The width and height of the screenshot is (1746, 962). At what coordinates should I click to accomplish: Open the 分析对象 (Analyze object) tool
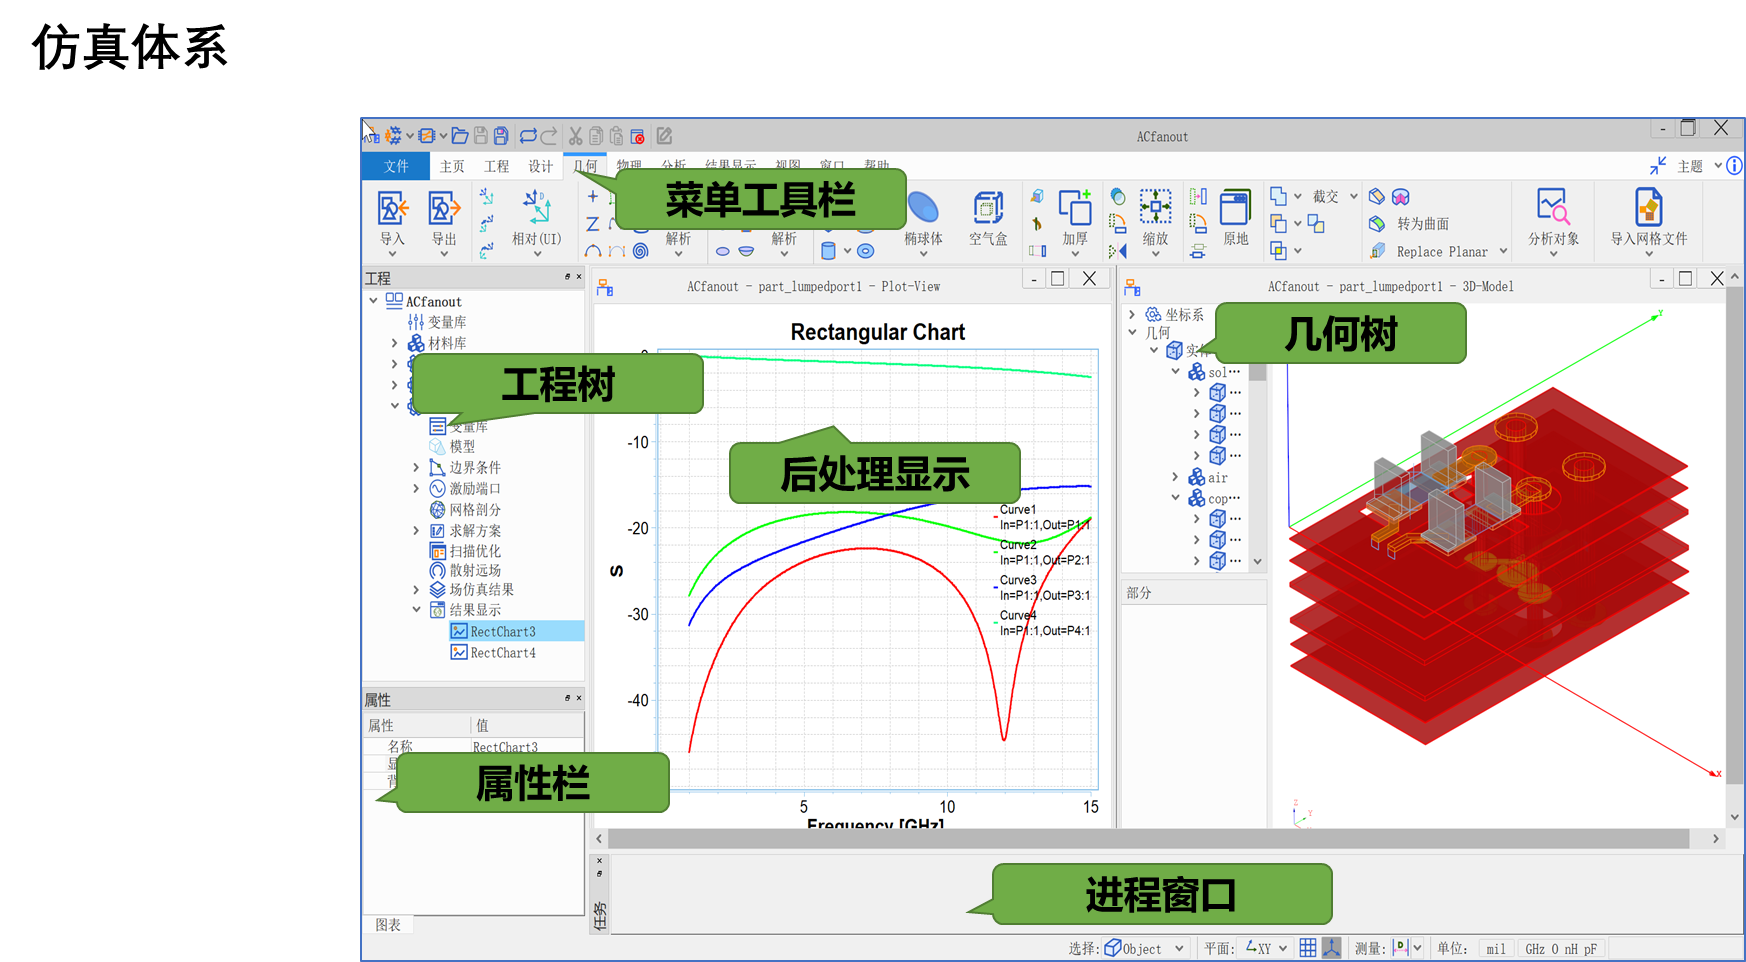click(1552, 209)
